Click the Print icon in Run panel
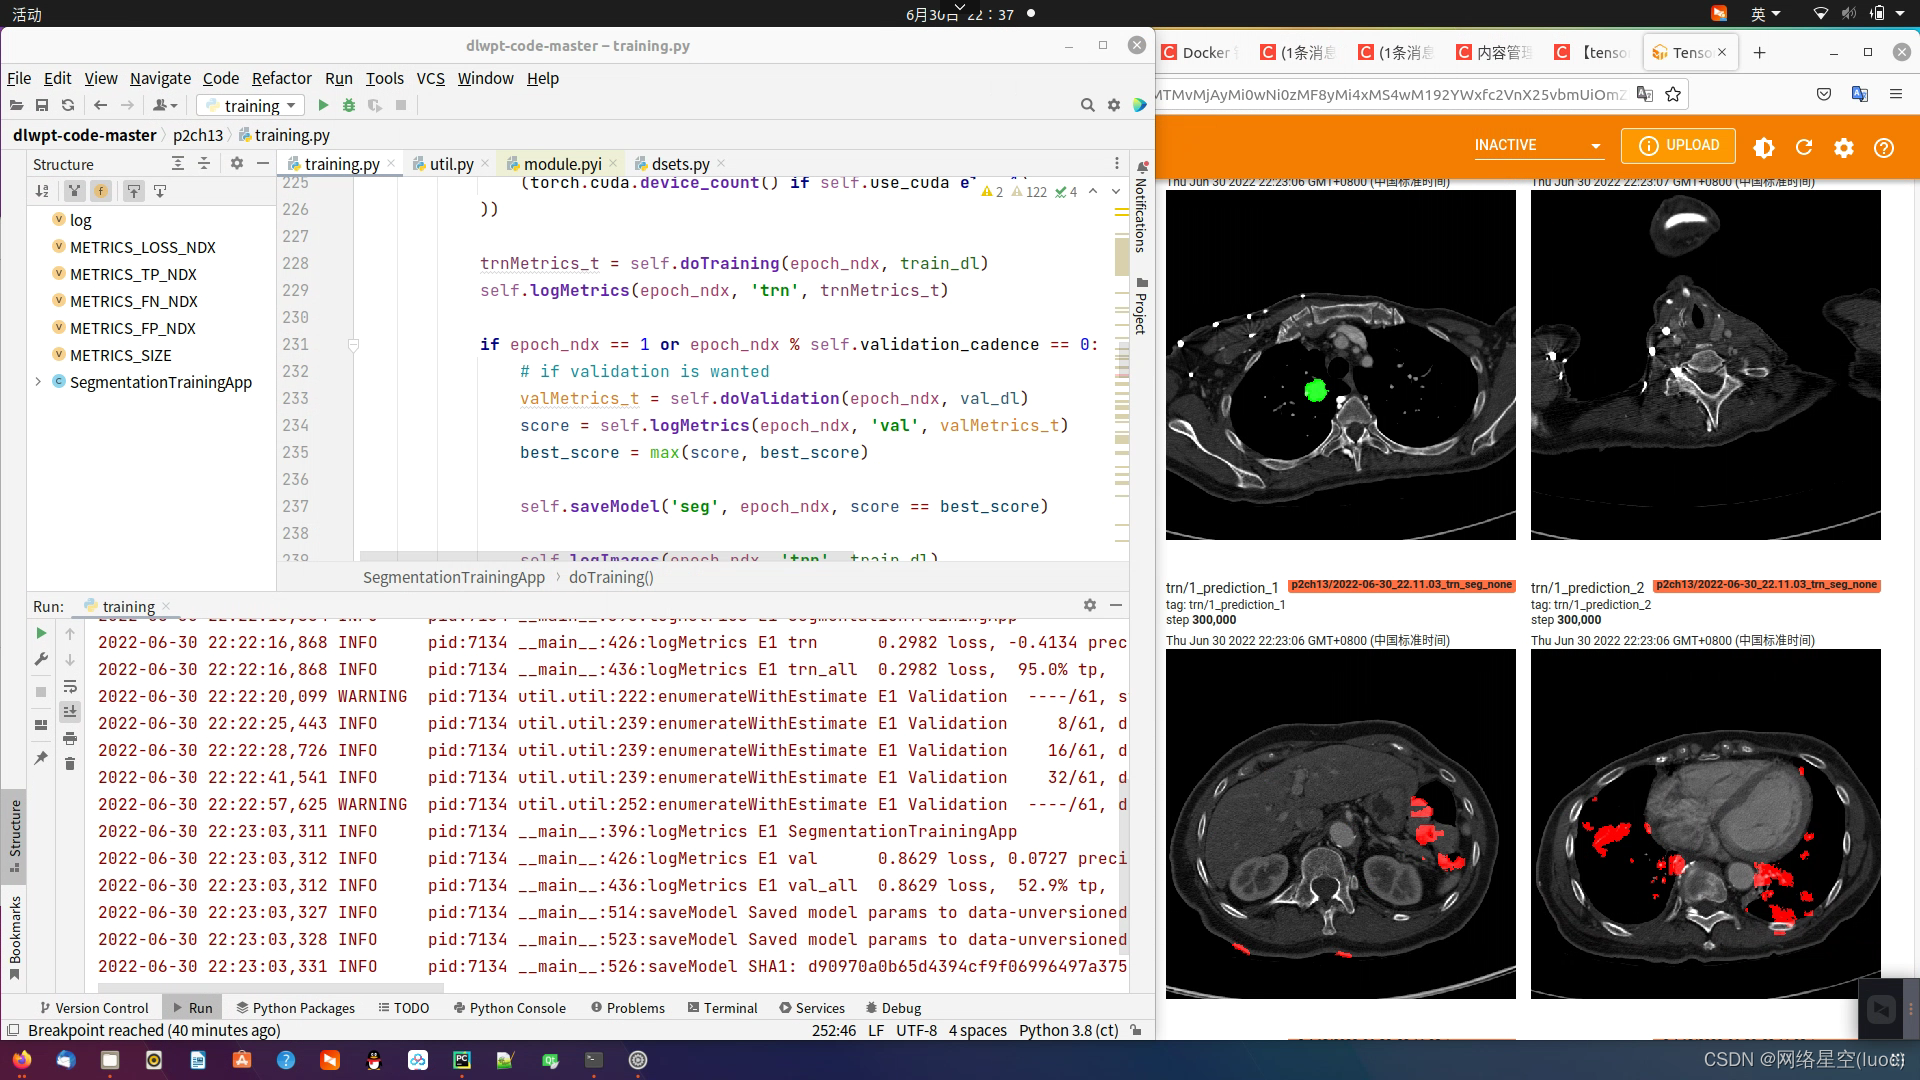 tap(70, 738)
